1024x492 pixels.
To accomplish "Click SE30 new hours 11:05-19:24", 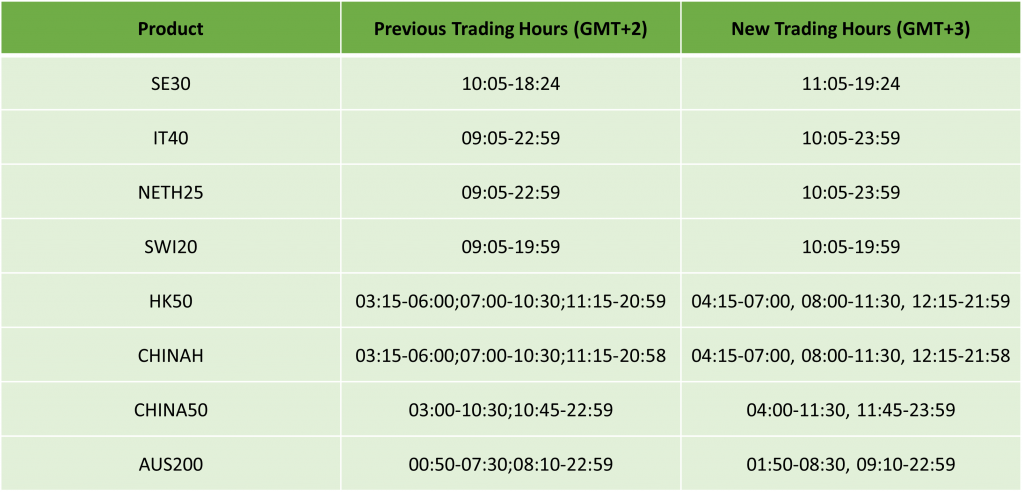I will [x=850, y=84].
